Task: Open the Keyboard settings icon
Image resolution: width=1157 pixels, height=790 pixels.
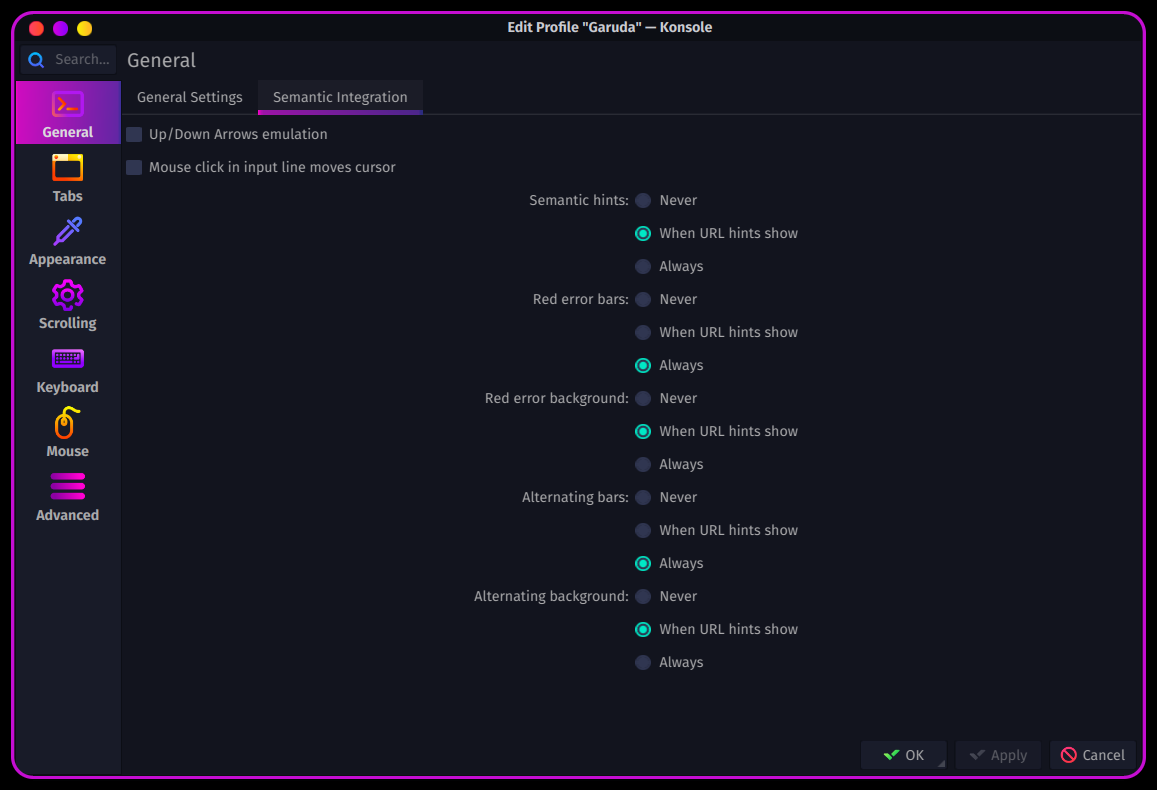Action: tap(67, 359)
